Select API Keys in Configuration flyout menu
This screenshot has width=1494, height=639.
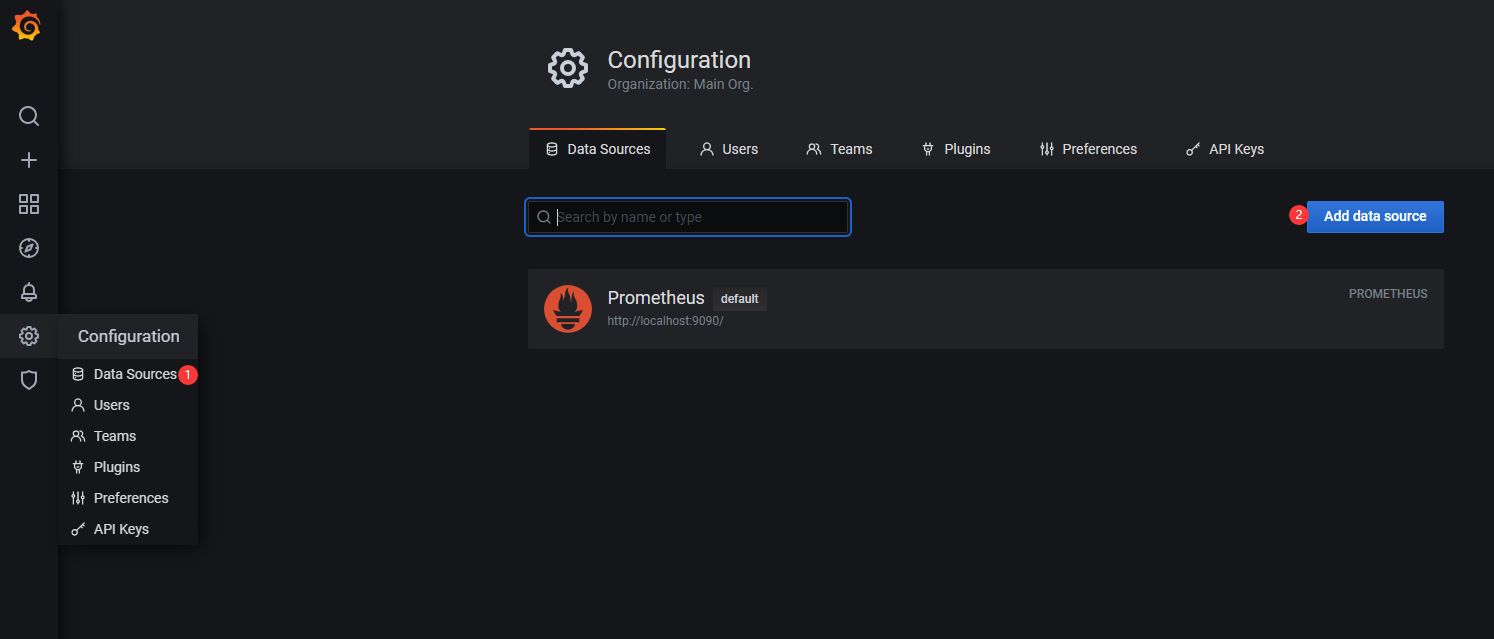pos(120,529)
